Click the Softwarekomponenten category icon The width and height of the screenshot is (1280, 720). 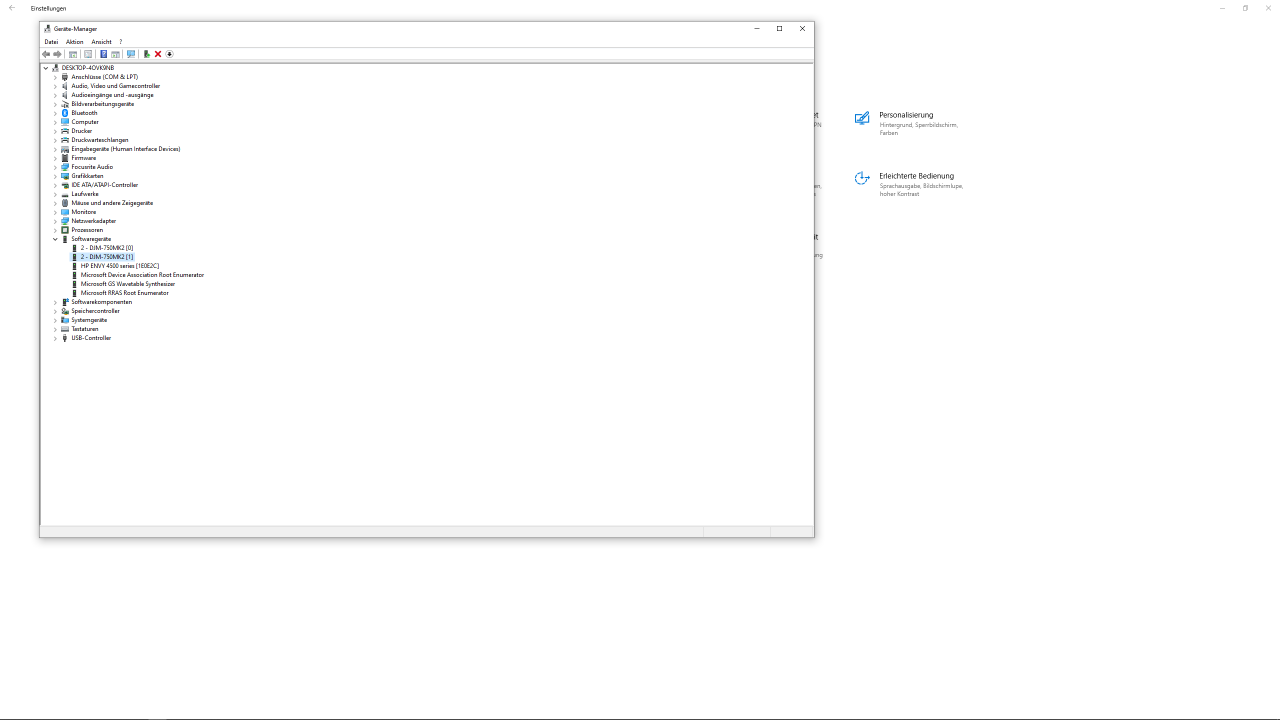point(65,302)
